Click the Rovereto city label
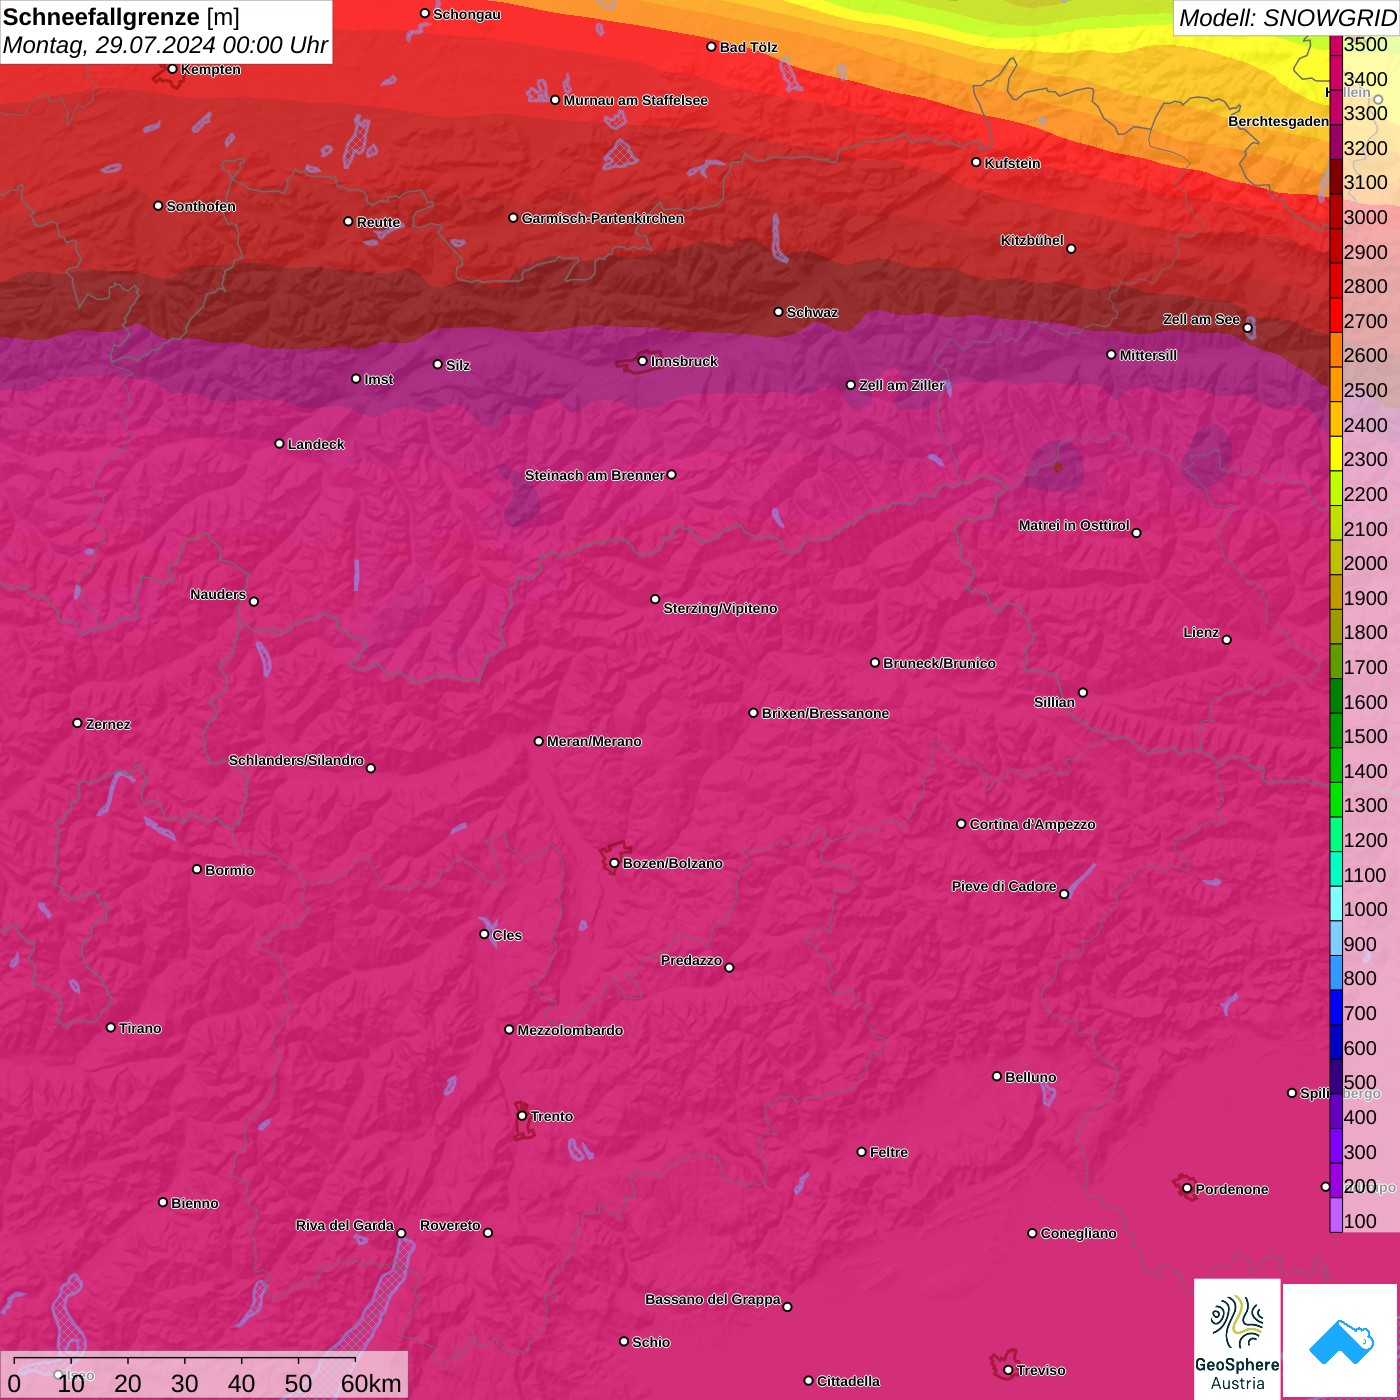This screenshot has width=1400, height=1400. (x=450, y=1225)
